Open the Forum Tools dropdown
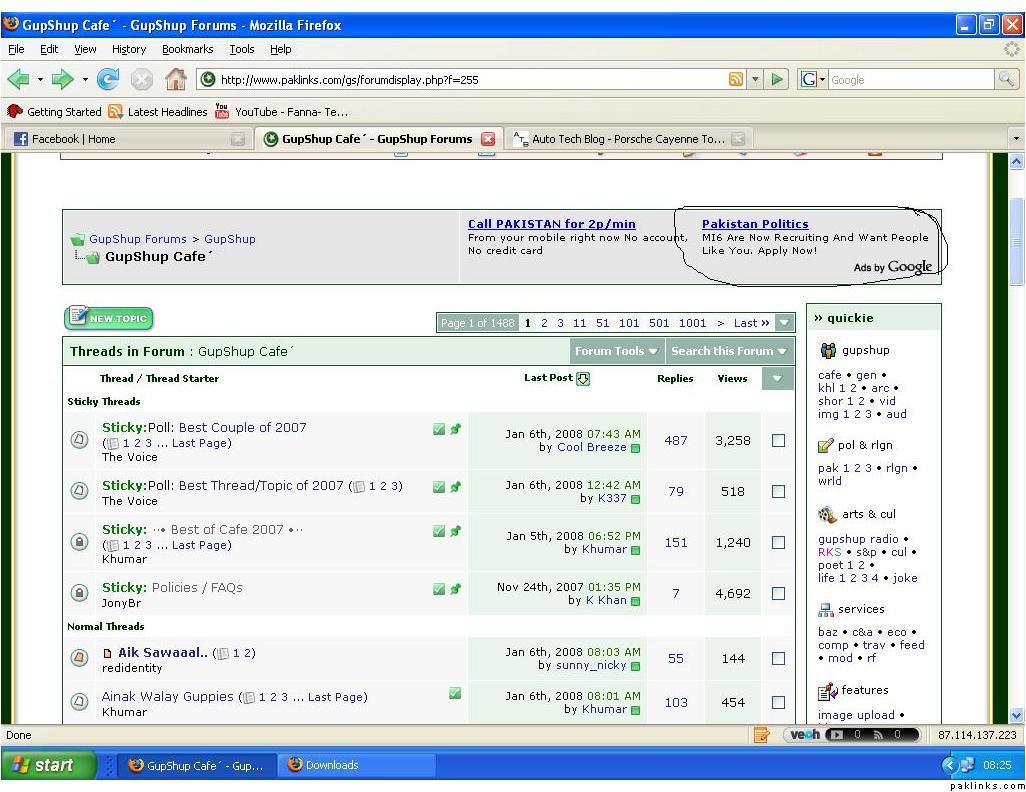The height and width of the screenshot is (792, 1026). click(x=616, y=351)
